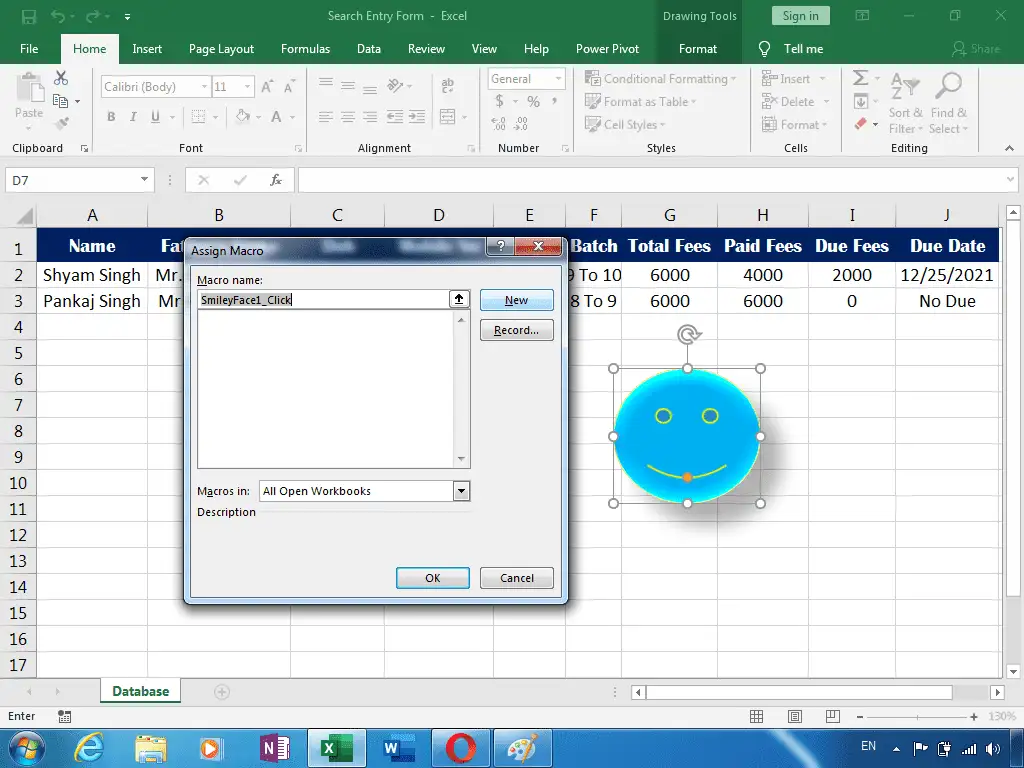This screenshot has width=1024, height=768.
Task: Click the Insert Function fx icon
Action: 276,180
